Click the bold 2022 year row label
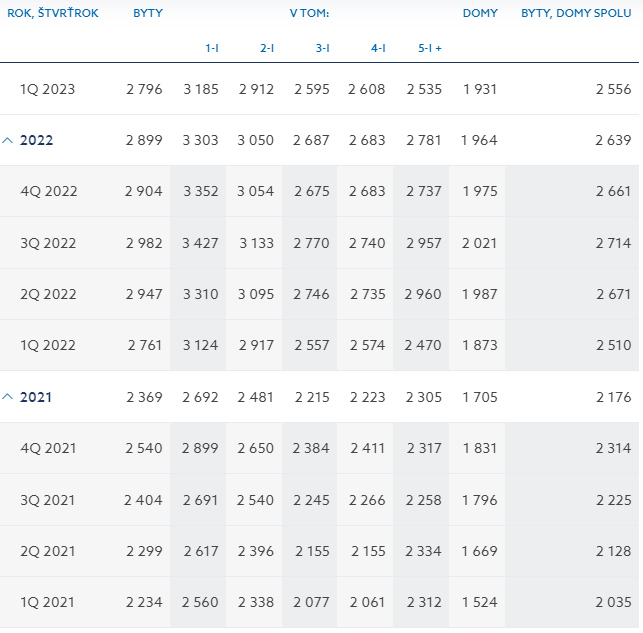 coord(37,141)
